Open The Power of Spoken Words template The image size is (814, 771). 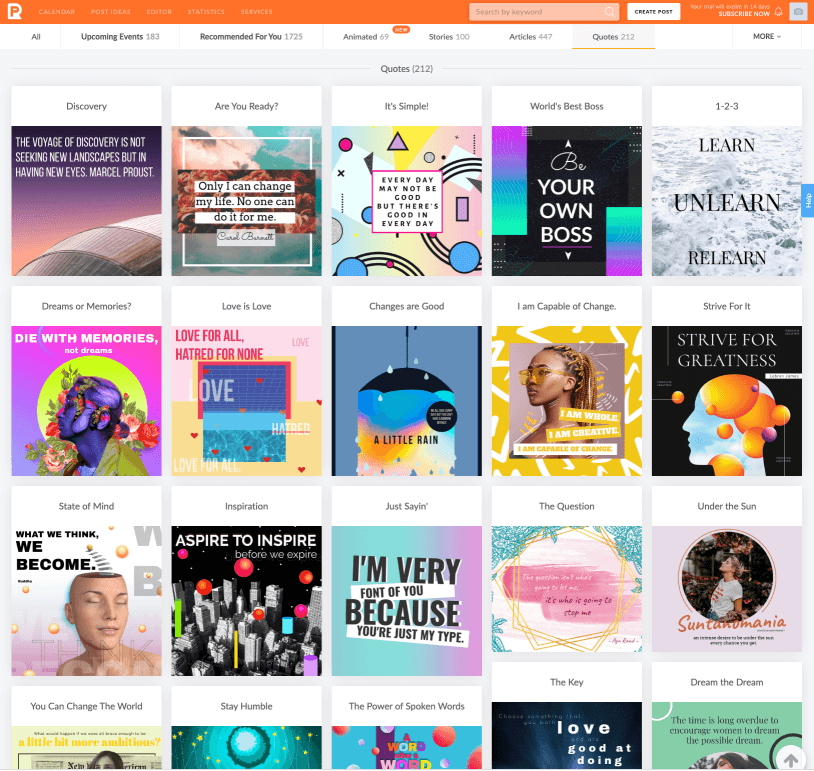[x=406, y=727]
